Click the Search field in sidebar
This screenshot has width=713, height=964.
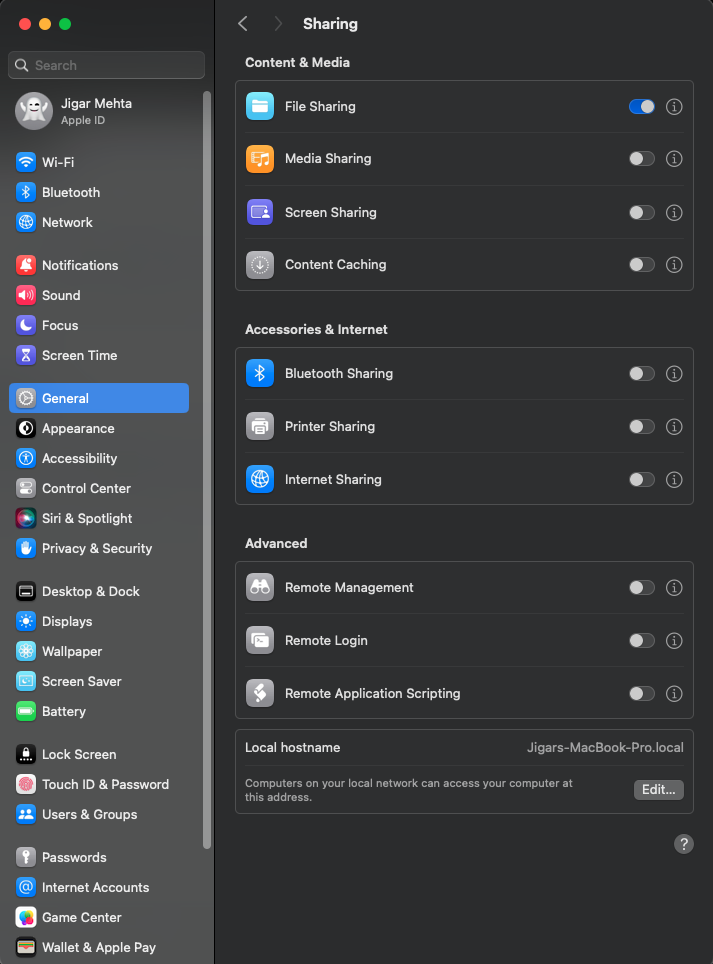[x=107, y=65]
